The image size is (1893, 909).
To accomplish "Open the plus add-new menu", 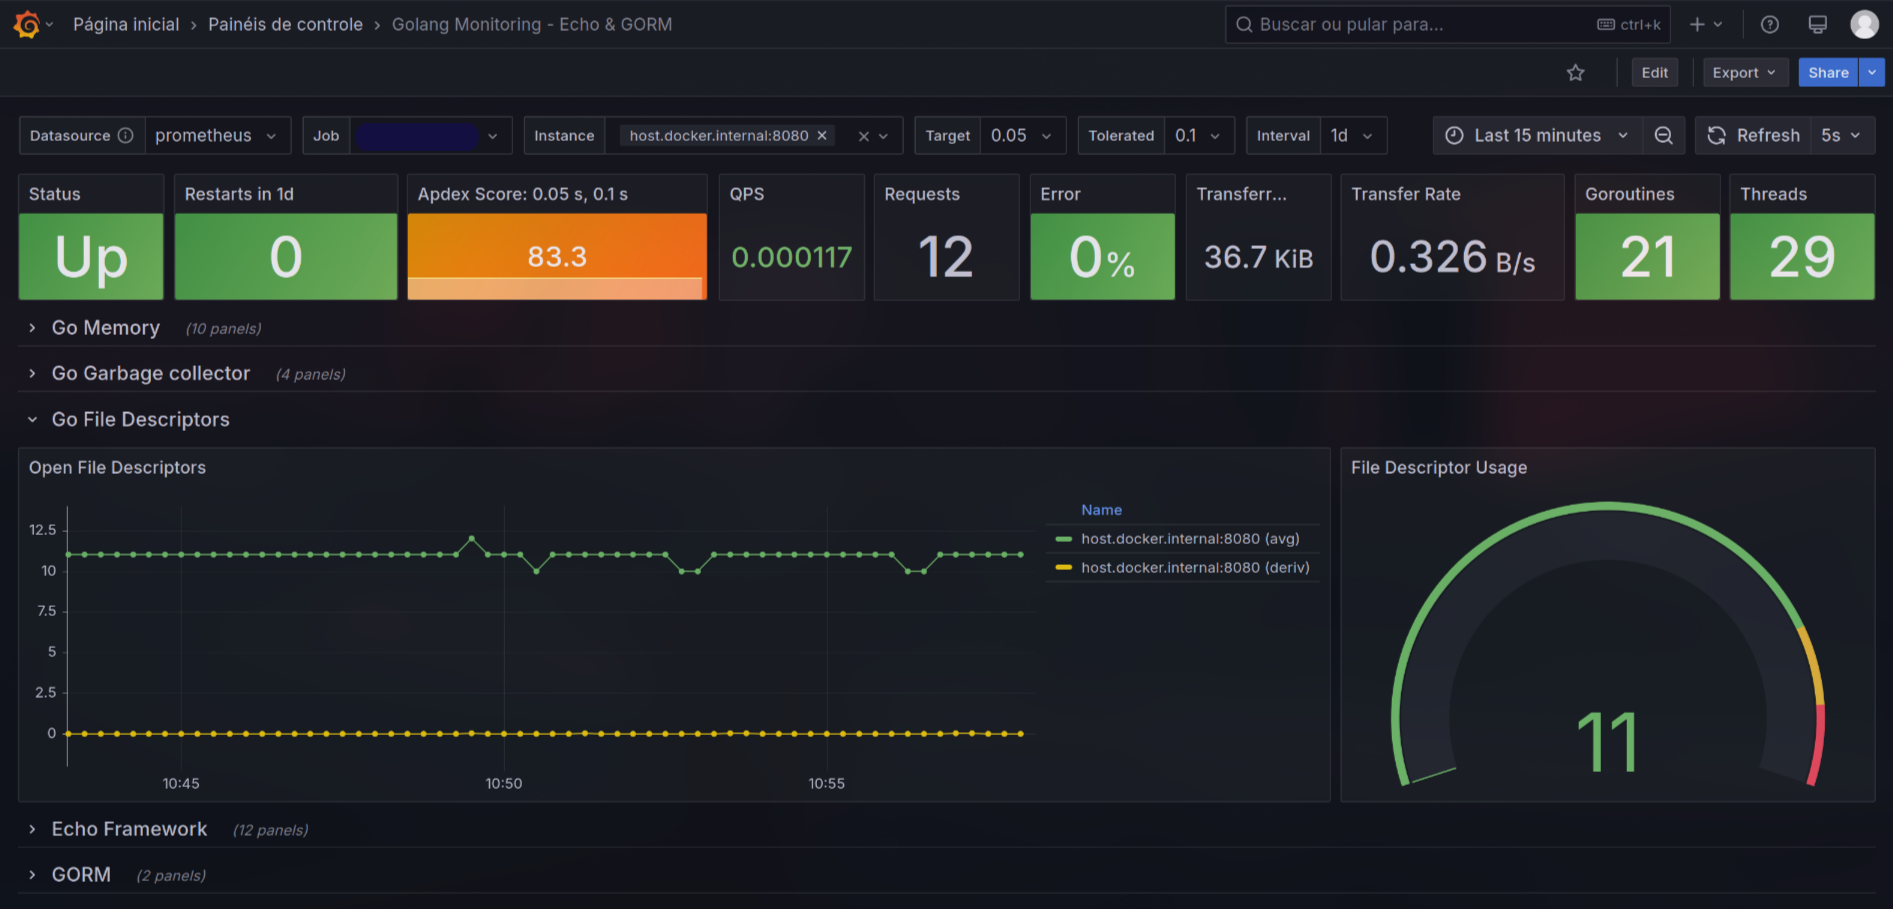I will (1706, 24).
